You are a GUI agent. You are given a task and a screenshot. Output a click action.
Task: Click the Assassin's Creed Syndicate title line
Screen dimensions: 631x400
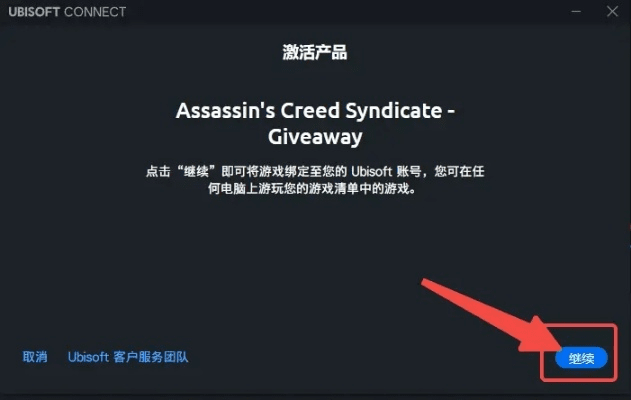click(315, 111)
